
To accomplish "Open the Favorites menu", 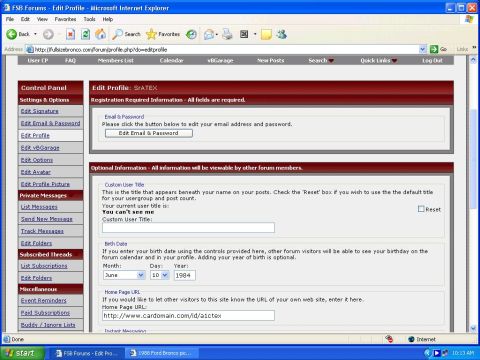I will (x=65, y=19).
